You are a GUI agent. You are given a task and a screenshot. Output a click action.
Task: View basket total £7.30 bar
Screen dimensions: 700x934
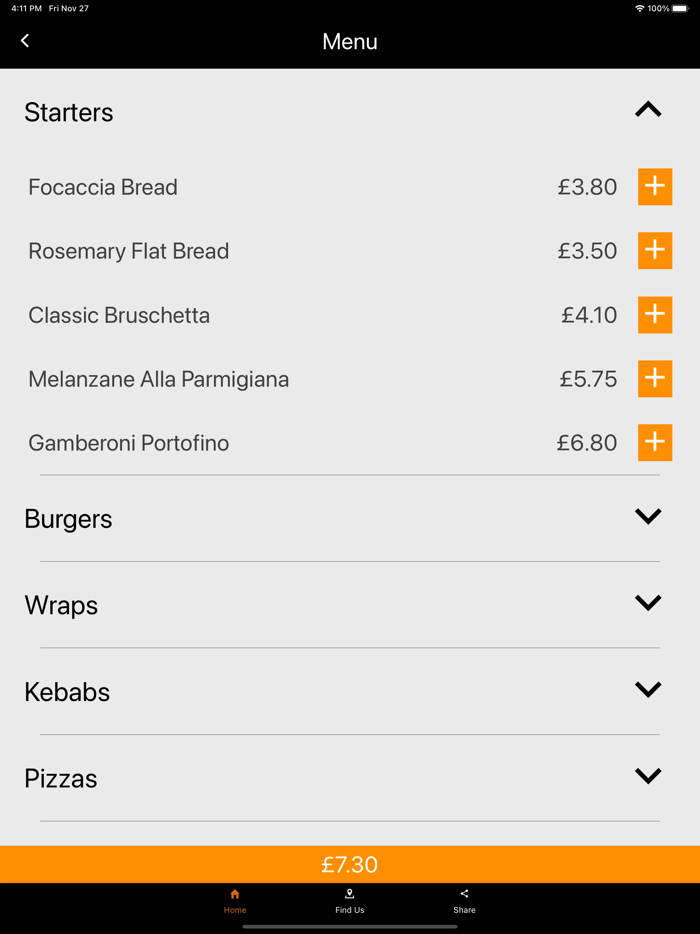(x=350, y=865)
